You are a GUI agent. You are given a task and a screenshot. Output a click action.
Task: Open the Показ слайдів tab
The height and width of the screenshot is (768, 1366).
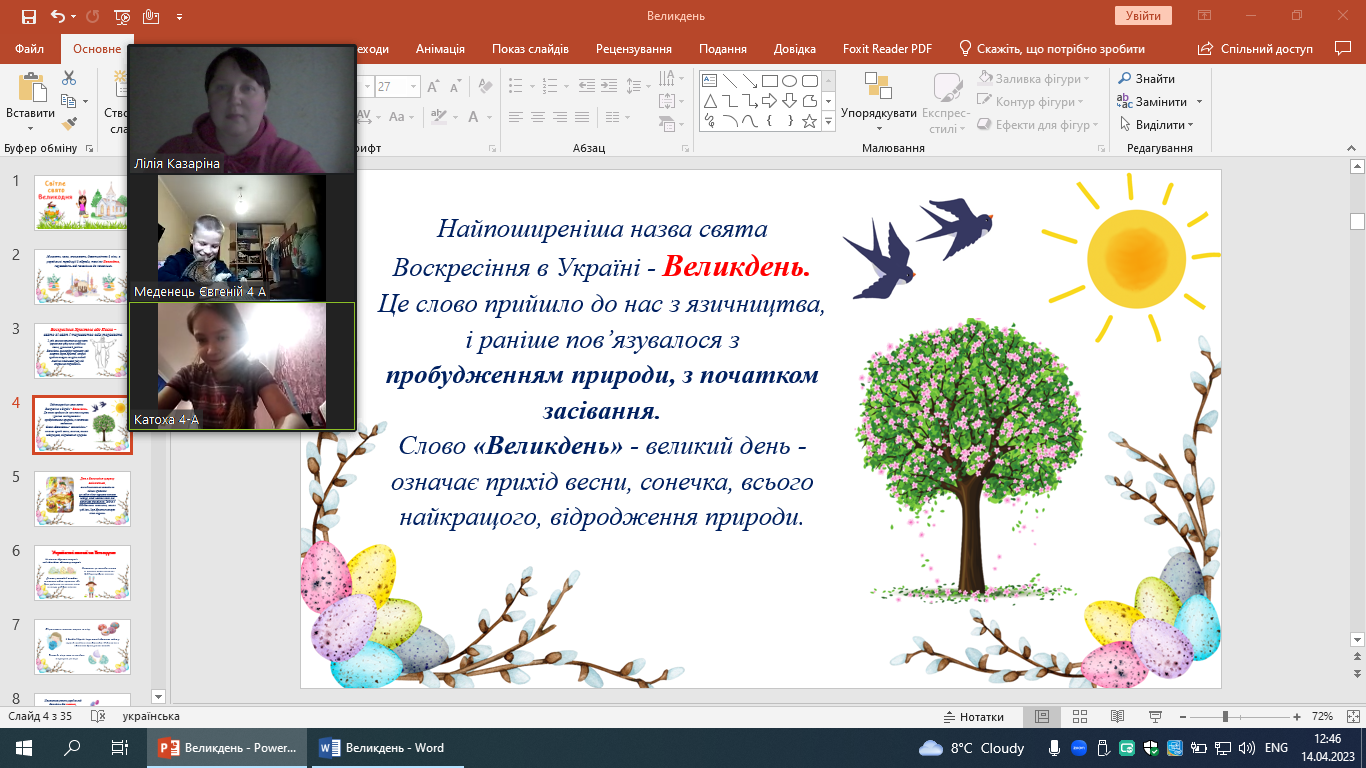(530, 49)
